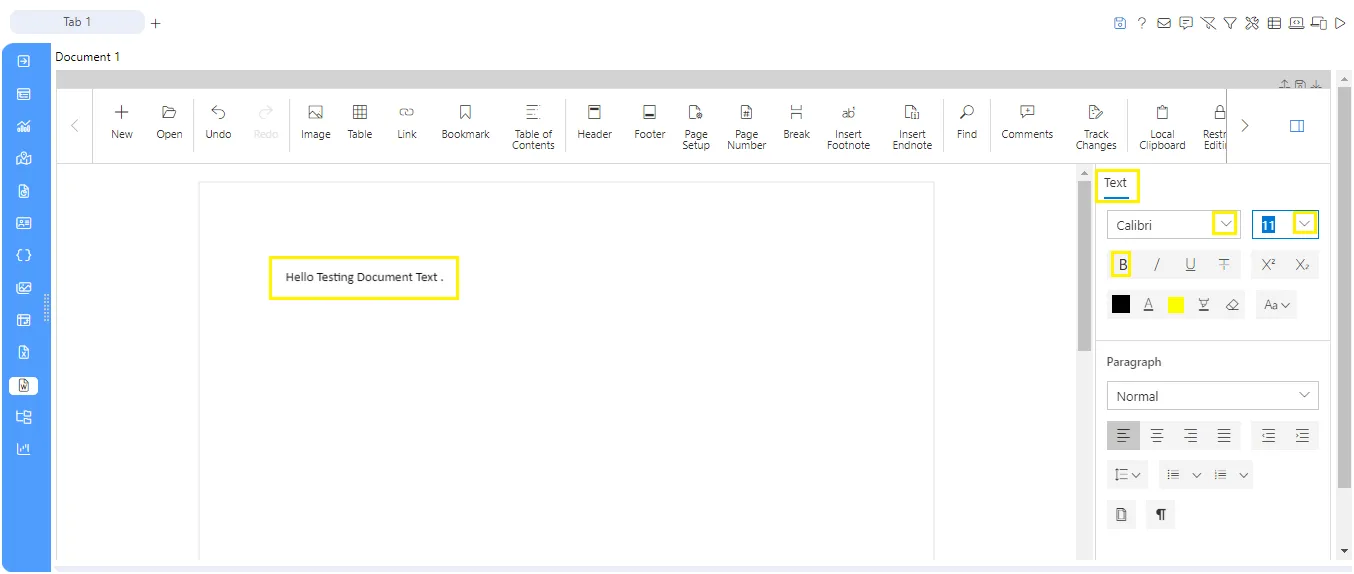The height and width of the screenshot is (574, 1354).
Task: Click the font color A button
Action: click(1148, 305)
